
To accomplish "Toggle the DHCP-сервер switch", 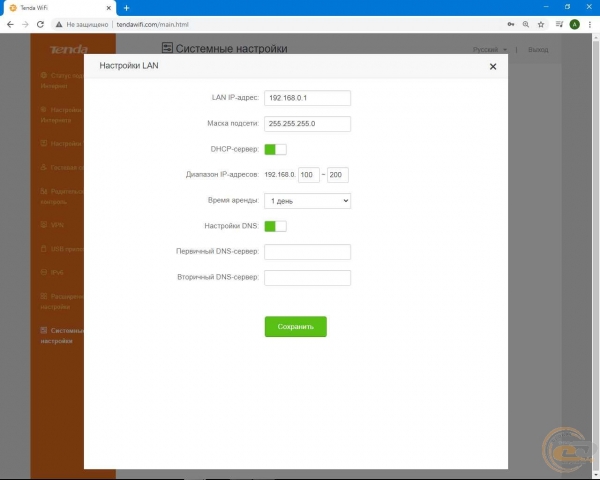I will coord(276,149).
